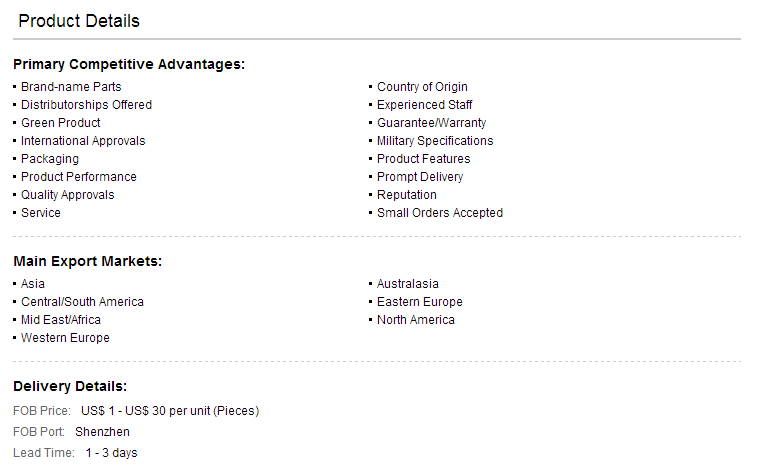This screenshot has height=470, width=769.
Task: Select Shenzhen FOB Port value
Action: pos(102,432)
